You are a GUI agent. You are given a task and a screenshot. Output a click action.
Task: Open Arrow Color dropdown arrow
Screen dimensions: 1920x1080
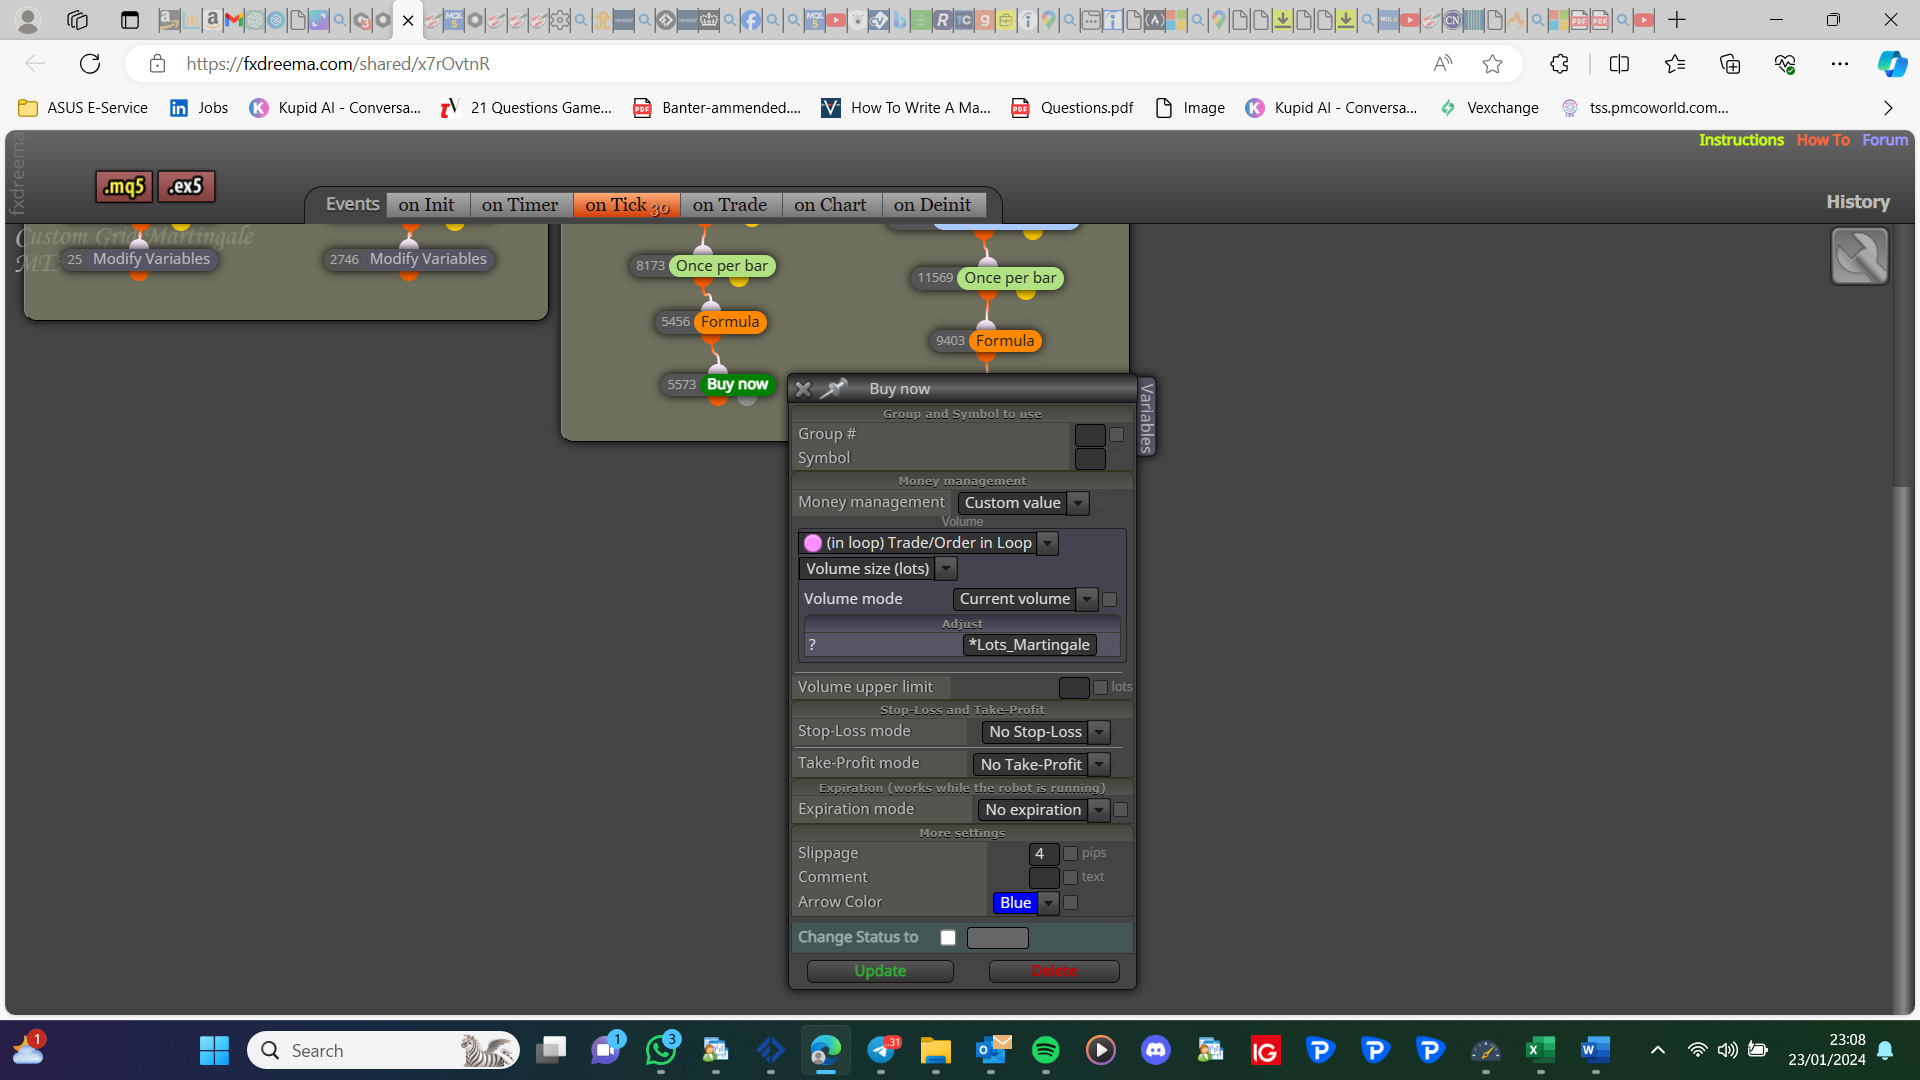pyautogui.click(x=1048, y=903)
